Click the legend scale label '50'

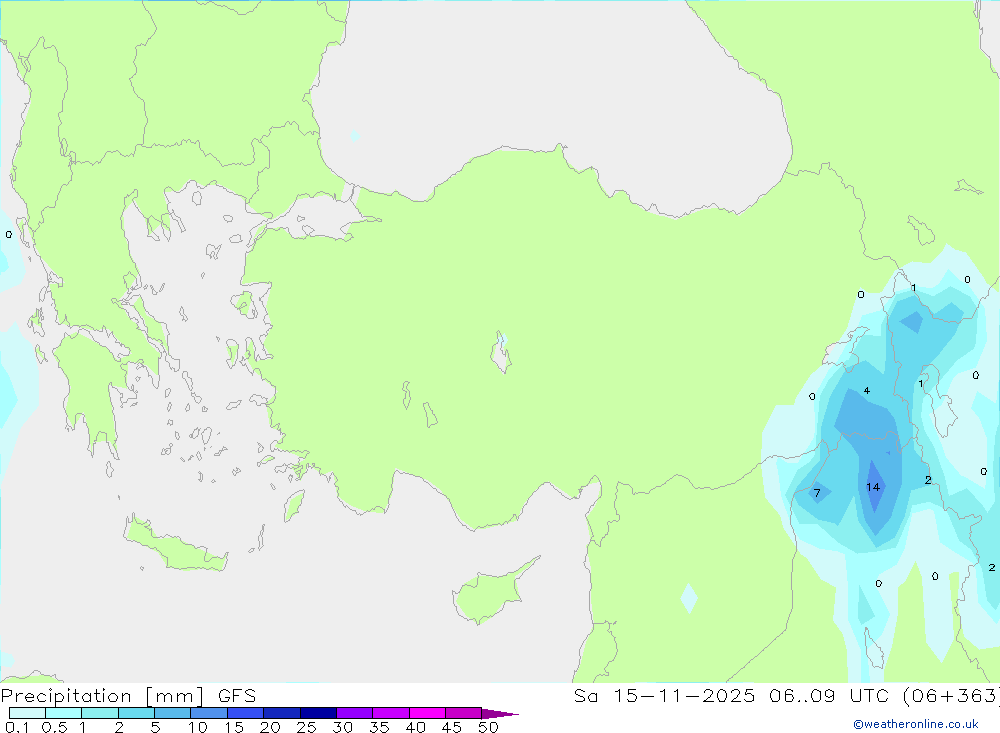[x=489, y=727]
